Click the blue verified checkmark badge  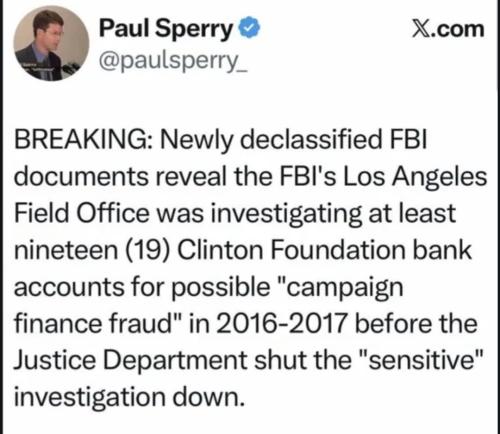click(x=249, y=28)
